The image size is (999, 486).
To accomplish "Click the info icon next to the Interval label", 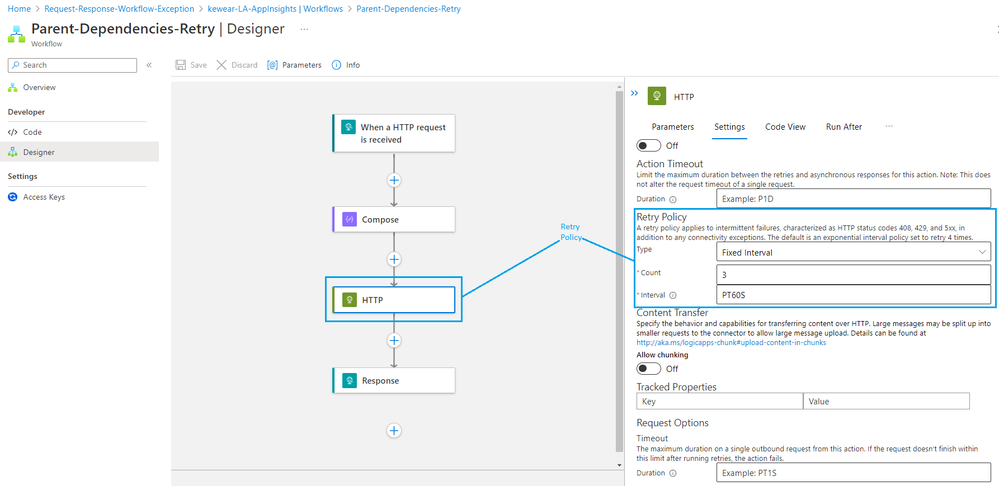I will coord(673,296).
